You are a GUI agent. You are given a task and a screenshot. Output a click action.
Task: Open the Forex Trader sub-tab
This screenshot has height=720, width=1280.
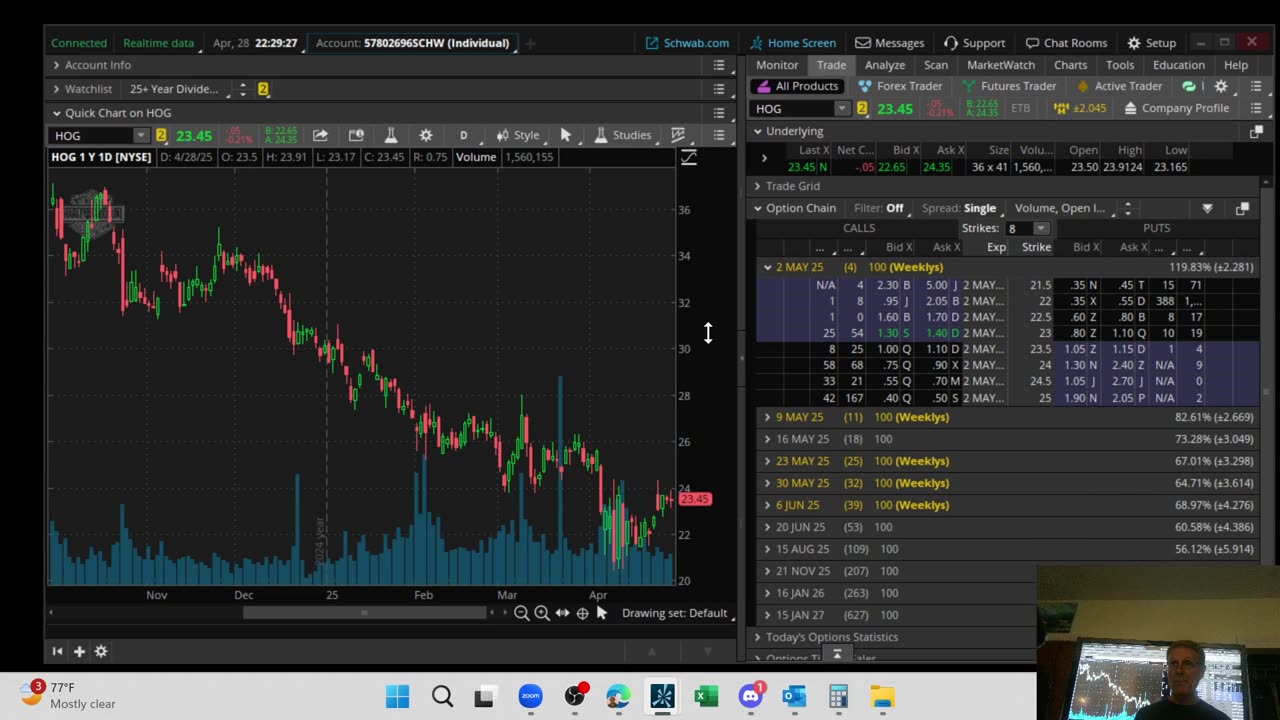pos(900,86)
